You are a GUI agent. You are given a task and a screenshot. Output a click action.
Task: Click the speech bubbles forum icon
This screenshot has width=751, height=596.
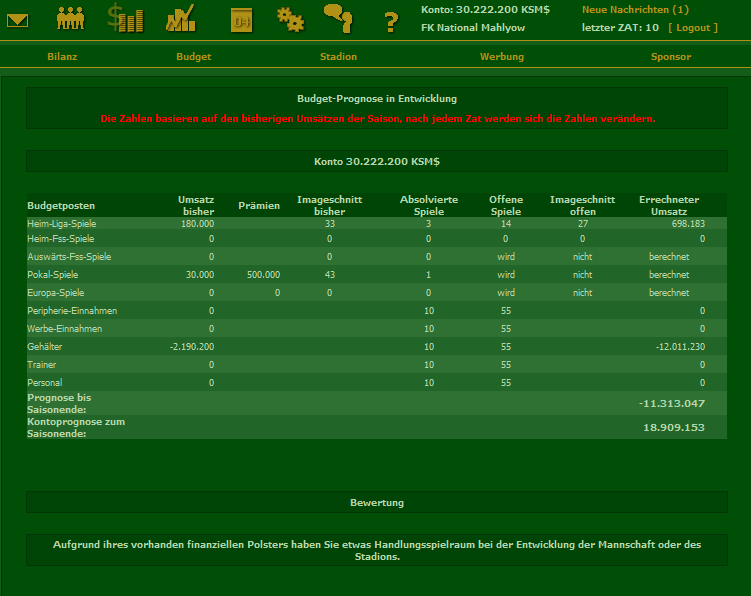point(338,17)
